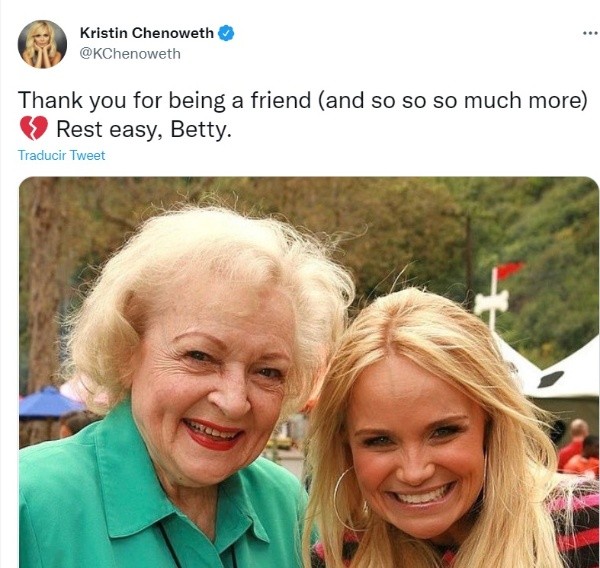Click the blue verified badge
Image resolution: width=600 pixels, height=568 pixels.
point(226,33)
